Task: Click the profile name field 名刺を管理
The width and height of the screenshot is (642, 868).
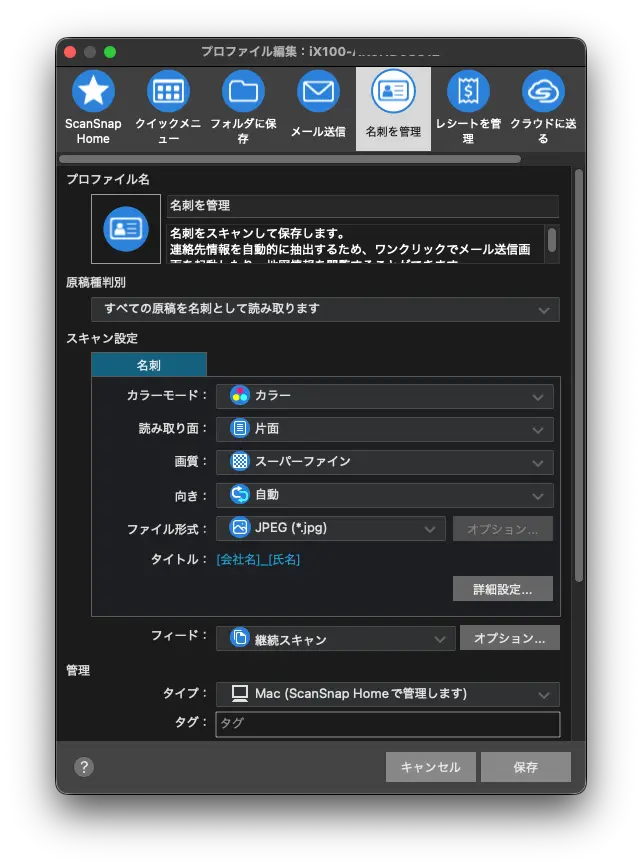Action: [x=363, y=206]
